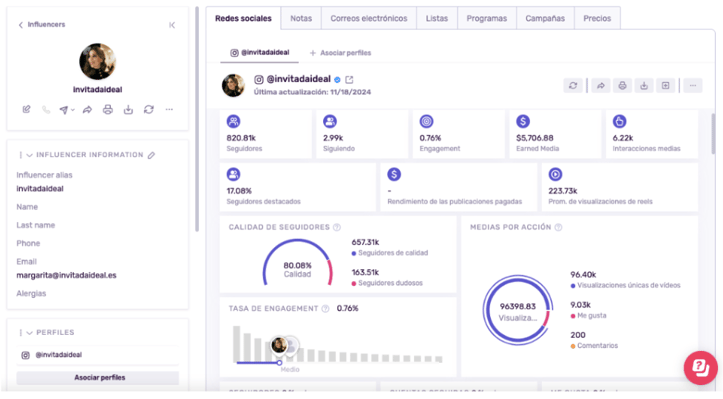The height and width of the screenshot is (399, 723).
Task: Collapse the Influencer Information section
Action: point(30,155)
